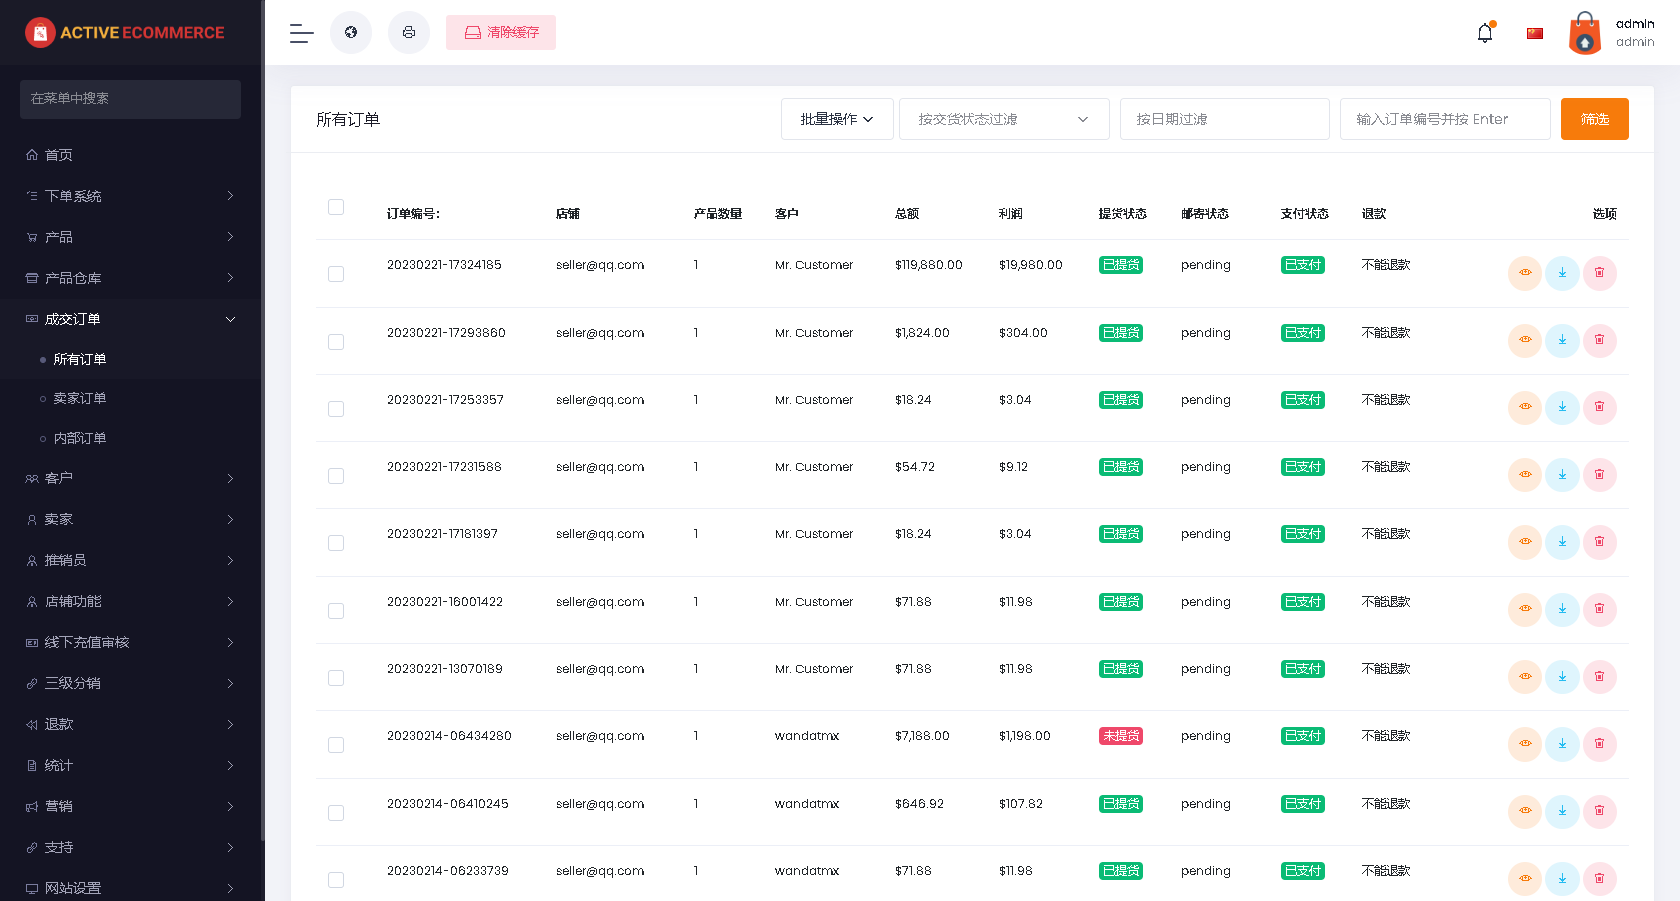Image resolution: width=1680 pixels, height=901 pixels.
Task: Go to 首页 in the sidebar
Action: tap(130, 155)
